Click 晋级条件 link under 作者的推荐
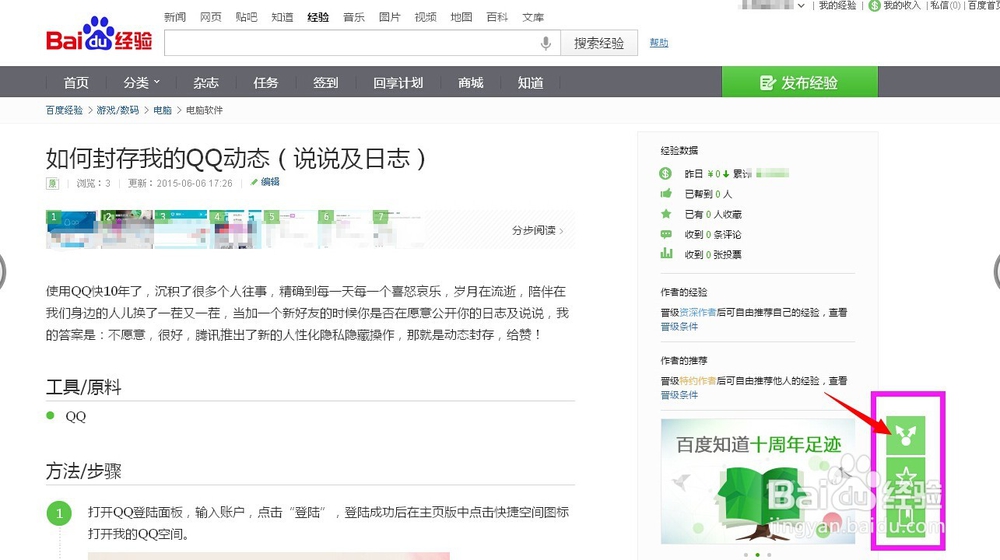The image size is (1000, 560). click(679, 395)
